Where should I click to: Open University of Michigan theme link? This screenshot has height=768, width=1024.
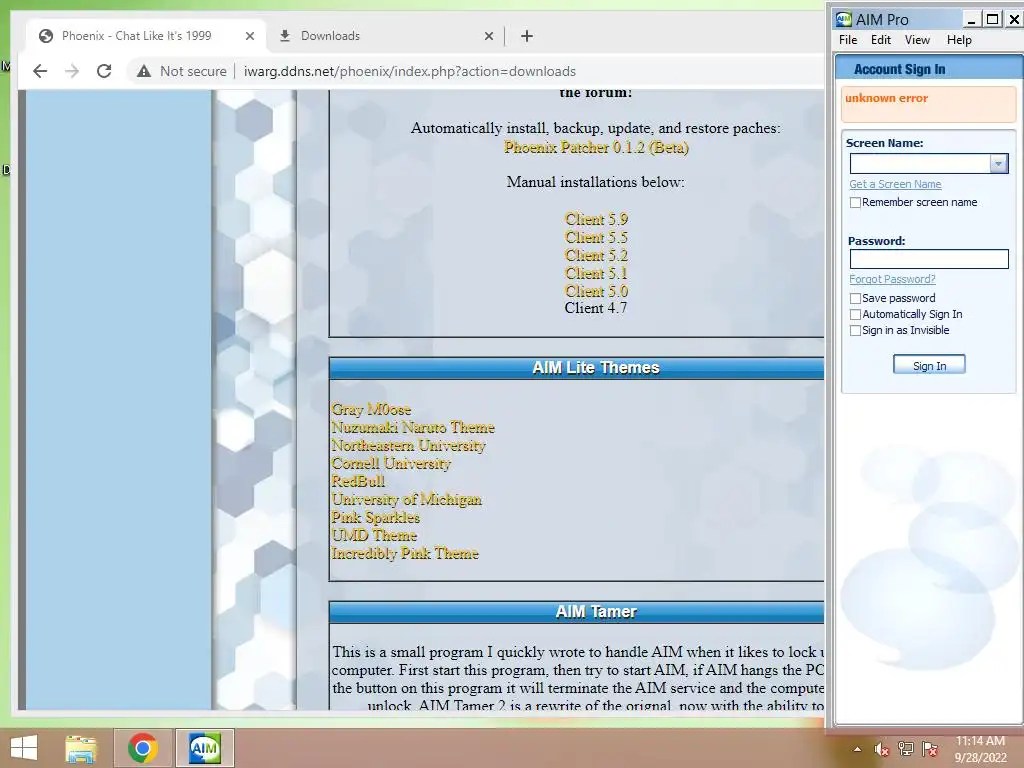406,500
